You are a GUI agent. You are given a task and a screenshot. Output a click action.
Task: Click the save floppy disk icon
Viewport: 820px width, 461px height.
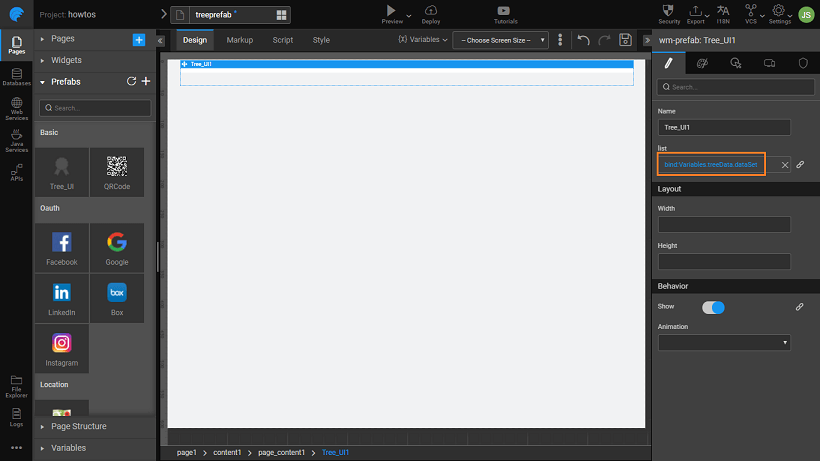pos(625,40)
